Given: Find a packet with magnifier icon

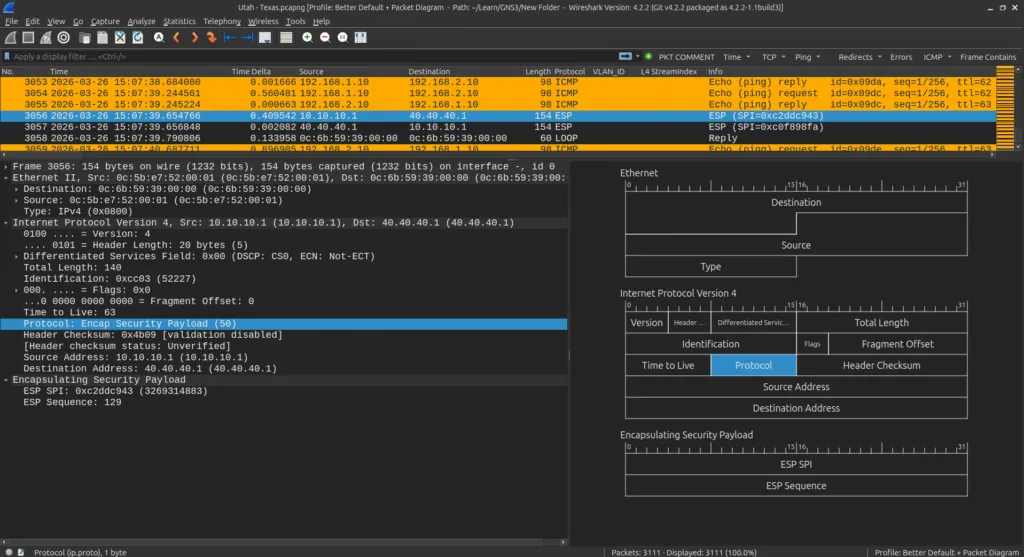Looking at the screenshot, I should click(x=159, y=38).
